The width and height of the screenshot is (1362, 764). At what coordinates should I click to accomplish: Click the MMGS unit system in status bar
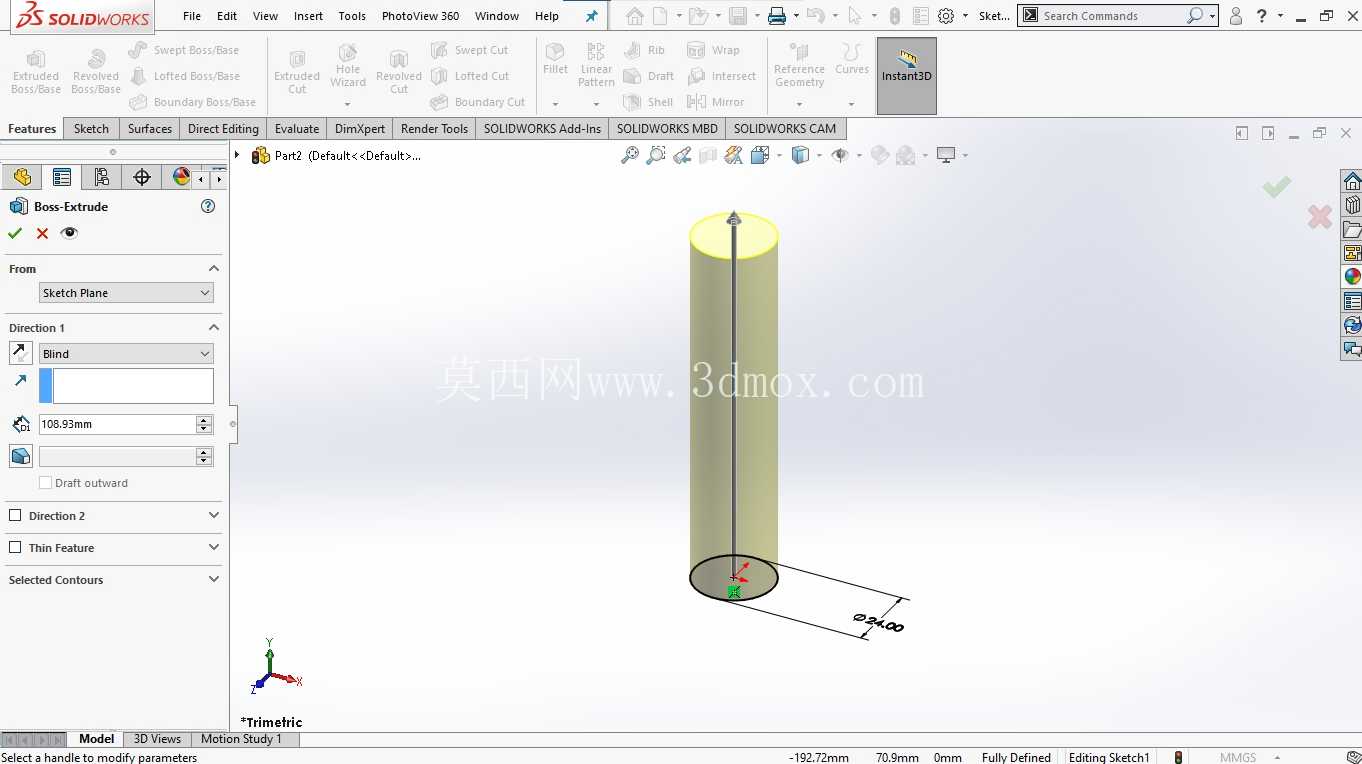1238,757
